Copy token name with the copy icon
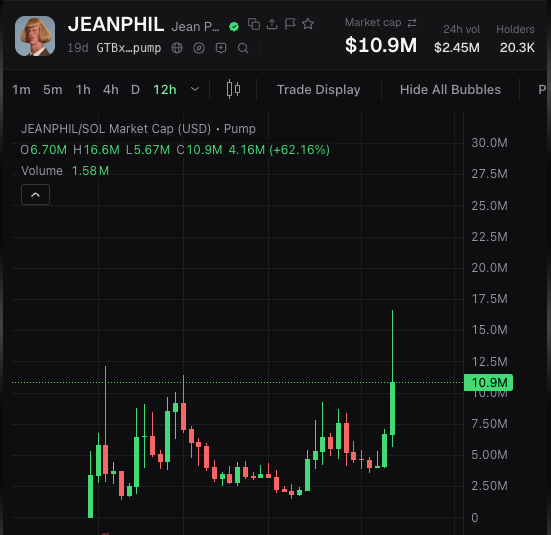Image resolution: width=551 pixels, height=535 pixels. pyautogui.click(x=254, y=24)
